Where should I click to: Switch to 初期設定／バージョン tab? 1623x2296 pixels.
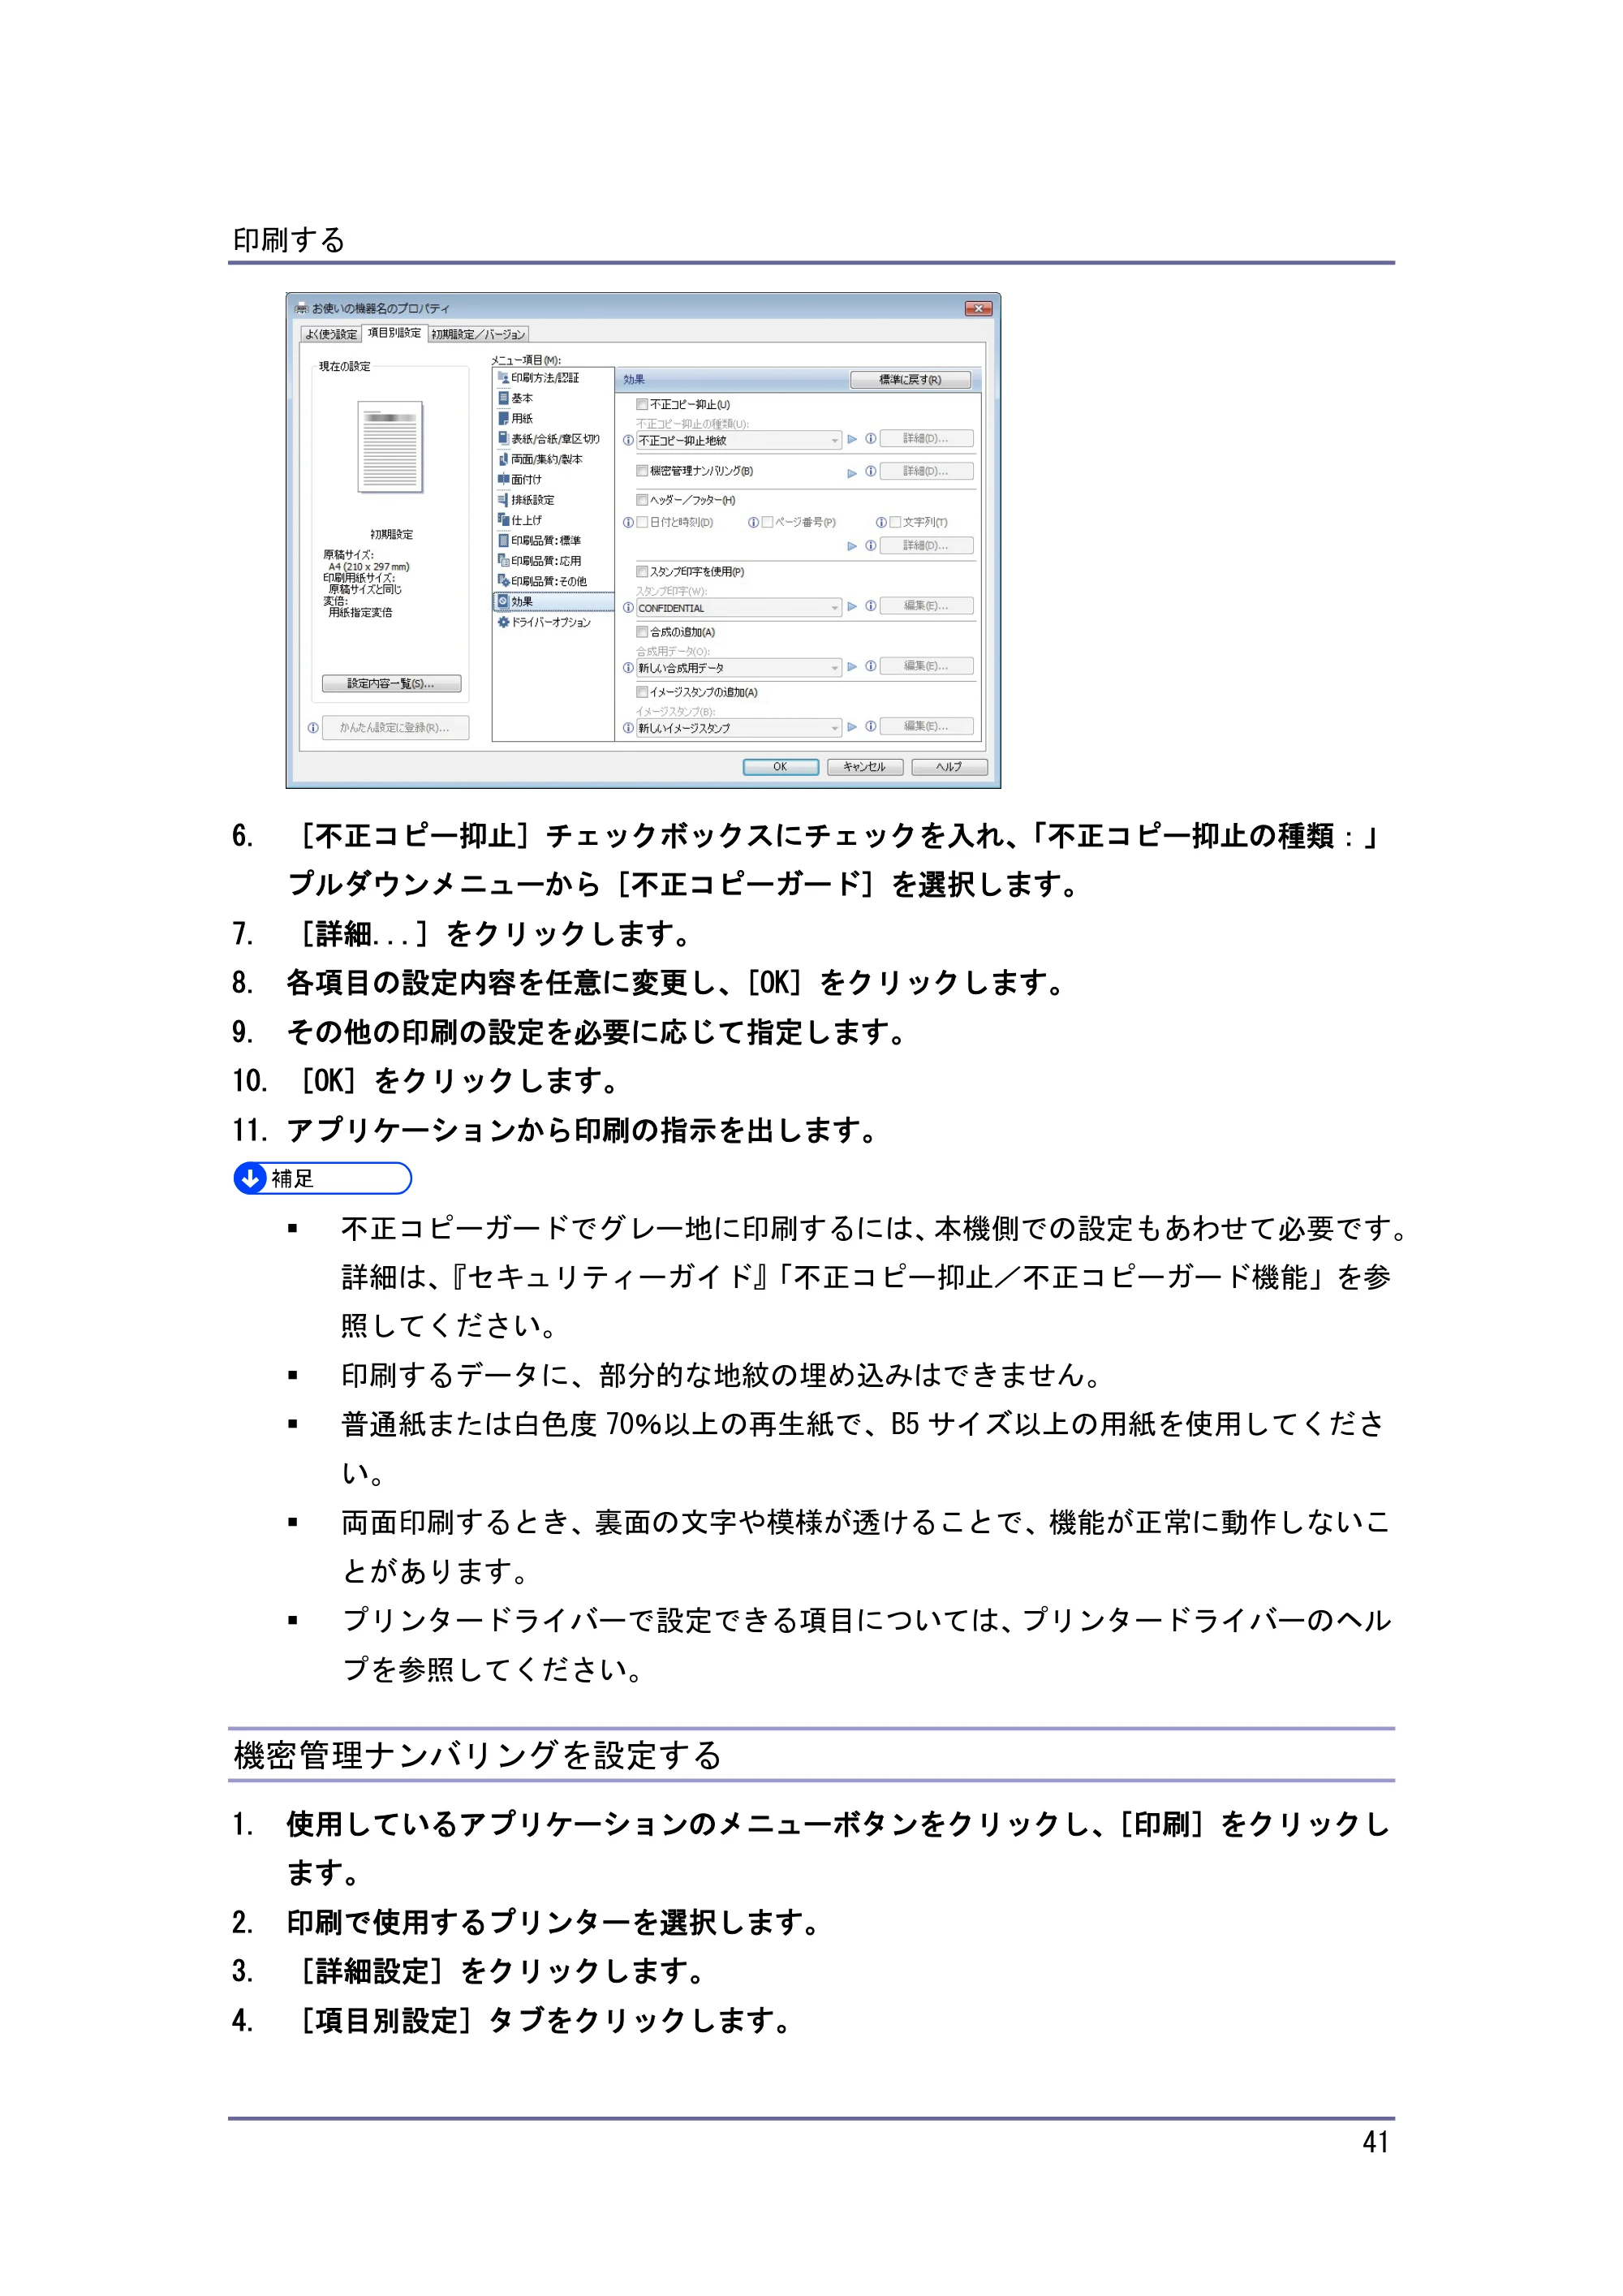pyautogui.click(x=478, y=334)
